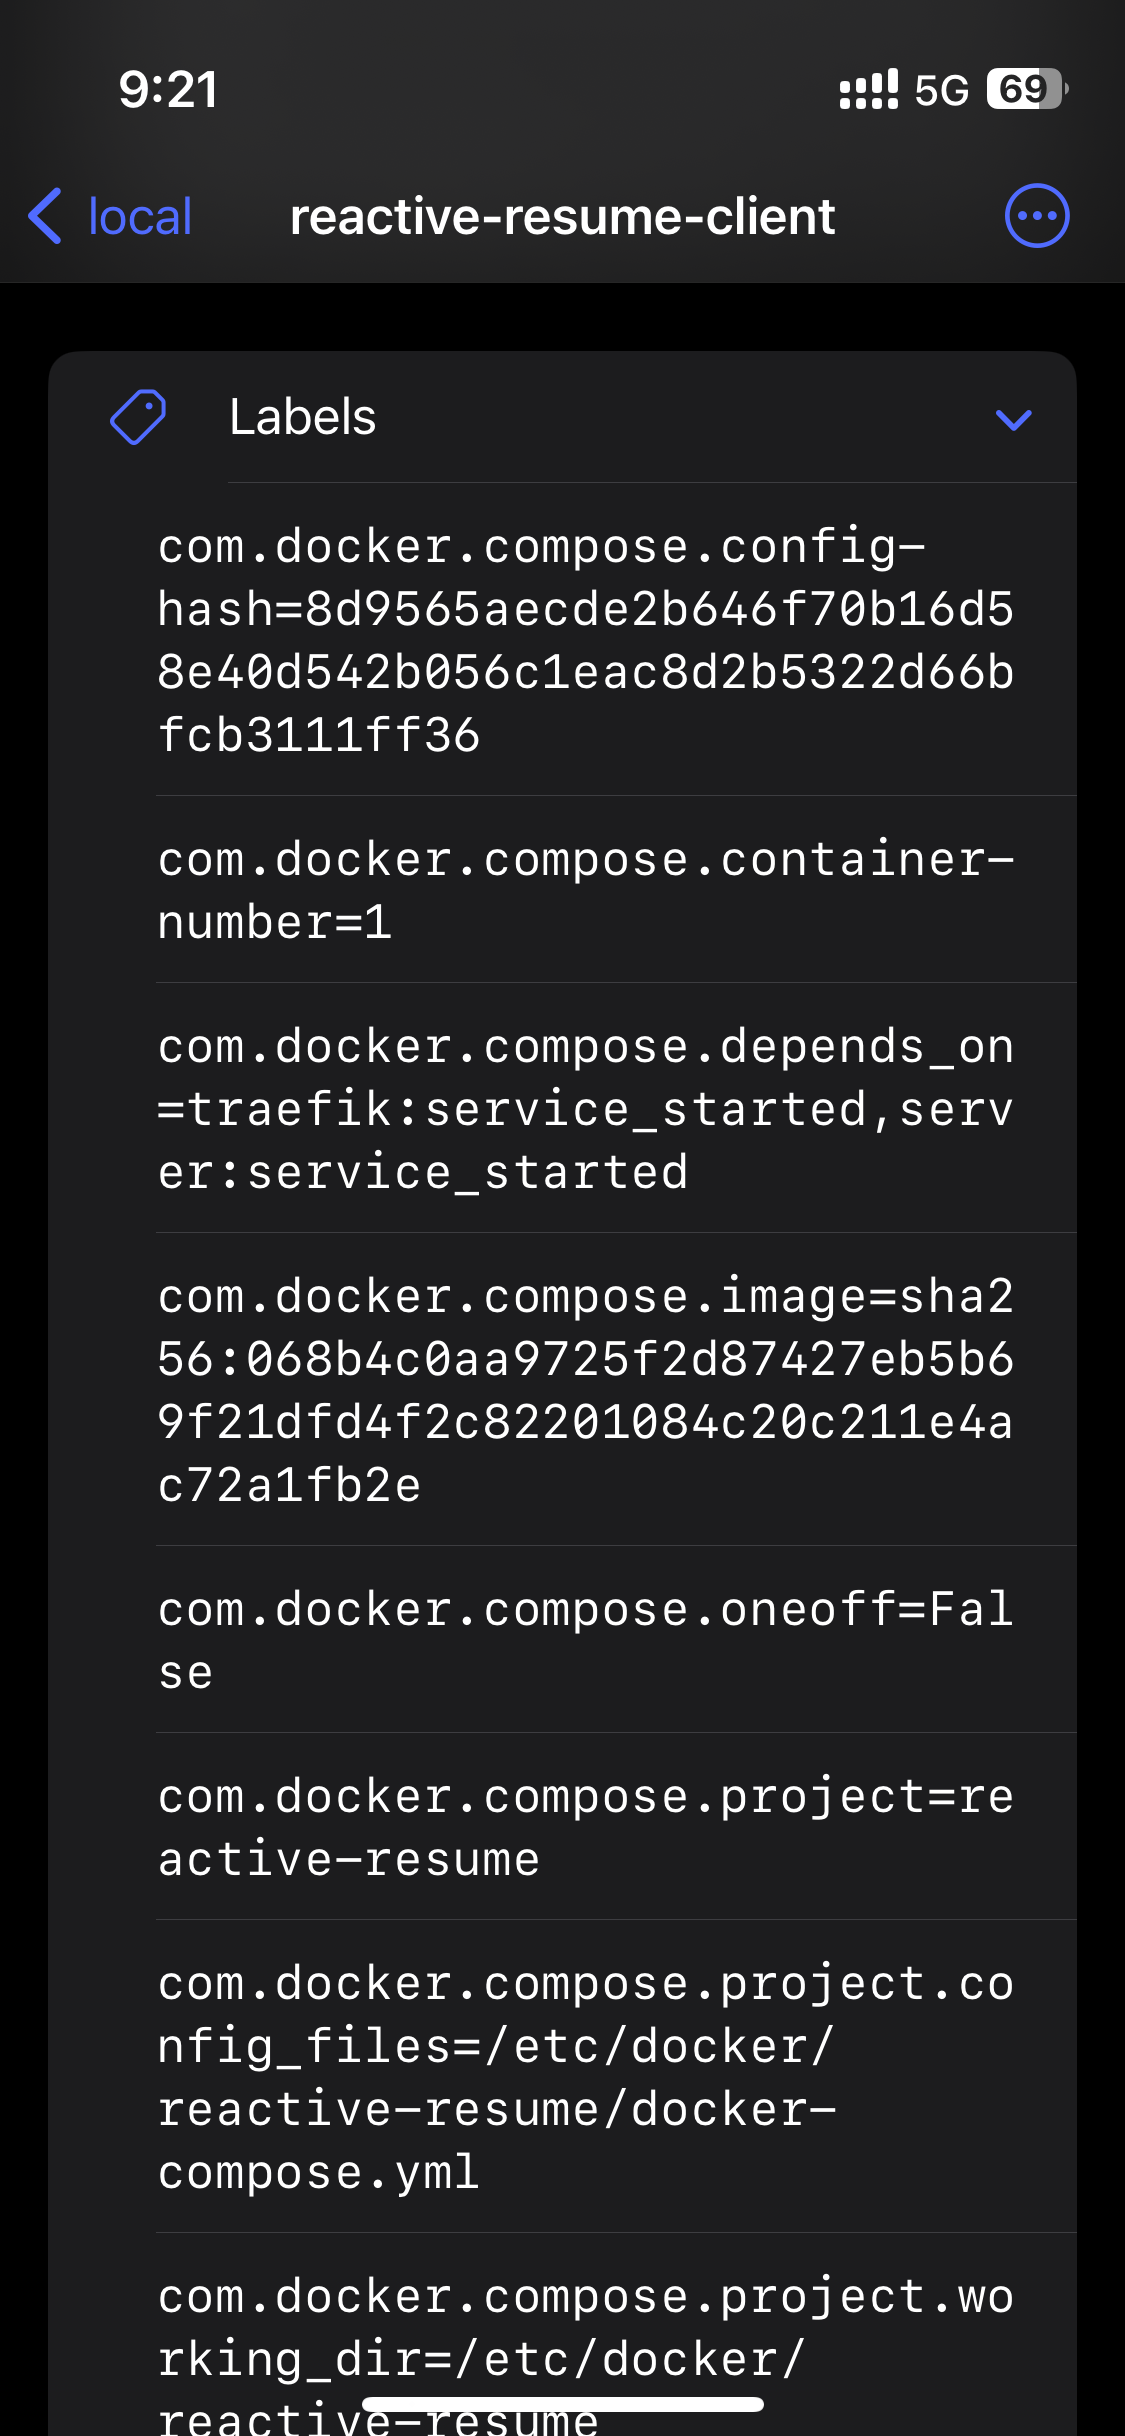The width and height of the screenshot is (1125, 2436).
Task: Tap the chevron next to Labels heading
Action: tap(1012, 420)
